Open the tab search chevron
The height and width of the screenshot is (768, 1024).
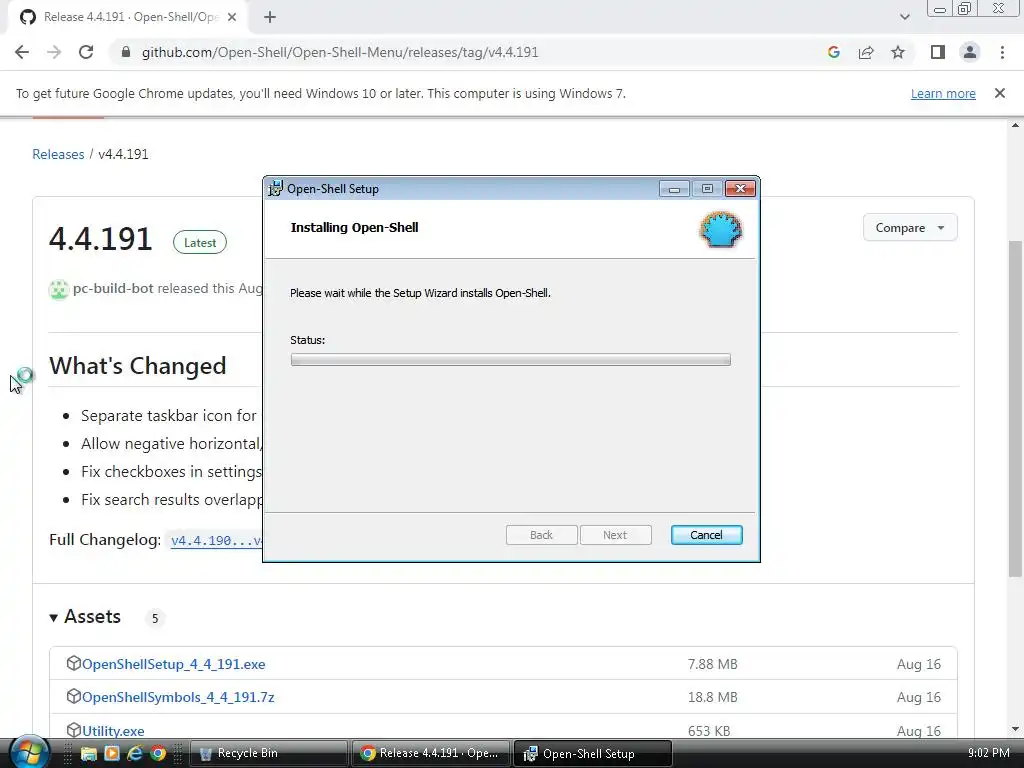click(904, 17)
